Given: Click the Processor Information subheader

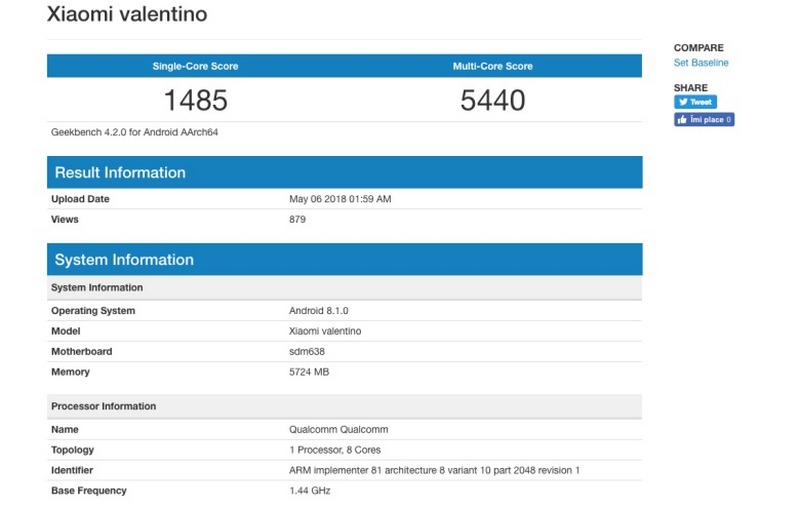Looking at the screenshot, I should pyautogui.click(x=344, y=406).
